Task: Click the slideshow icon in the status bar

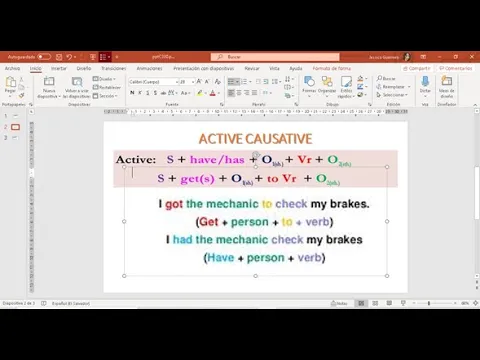Action: point(403,303)
